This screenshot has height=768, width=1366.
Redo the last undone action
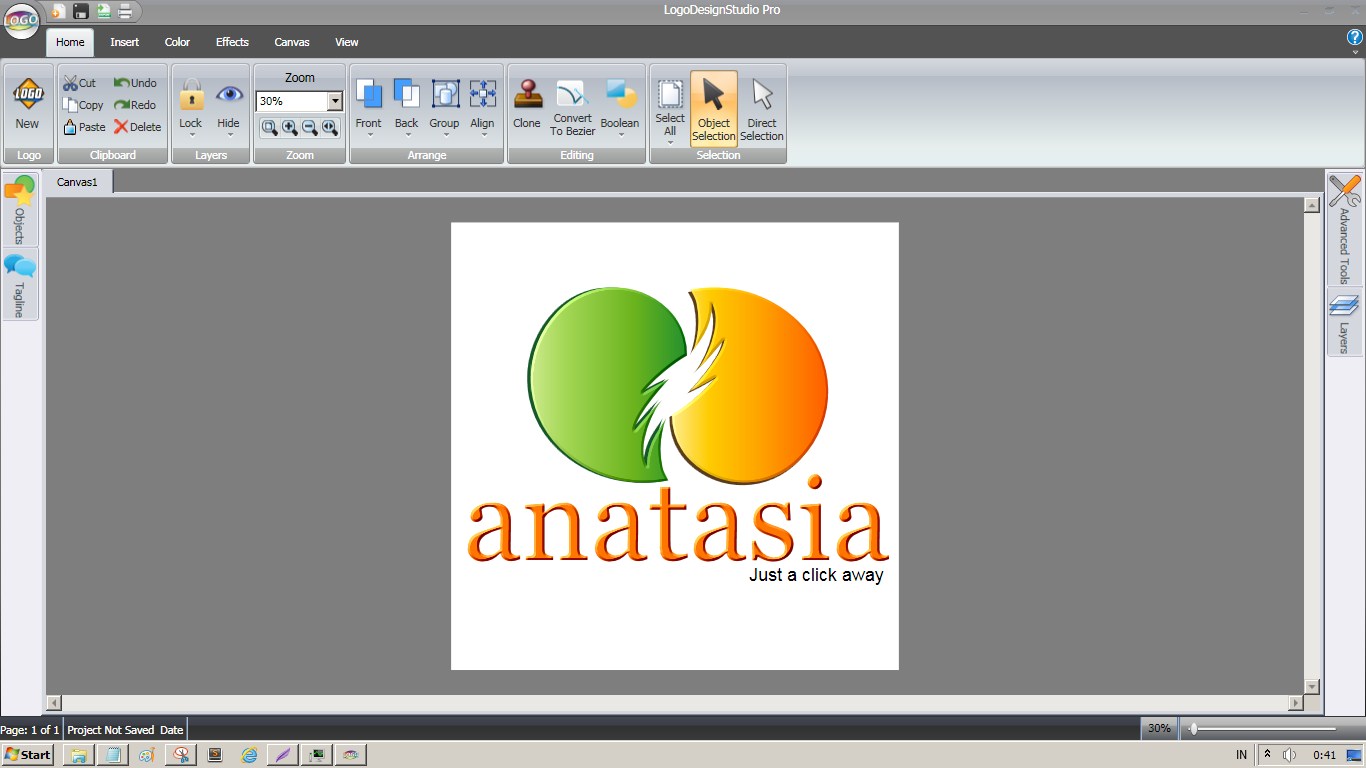[135, 105]
